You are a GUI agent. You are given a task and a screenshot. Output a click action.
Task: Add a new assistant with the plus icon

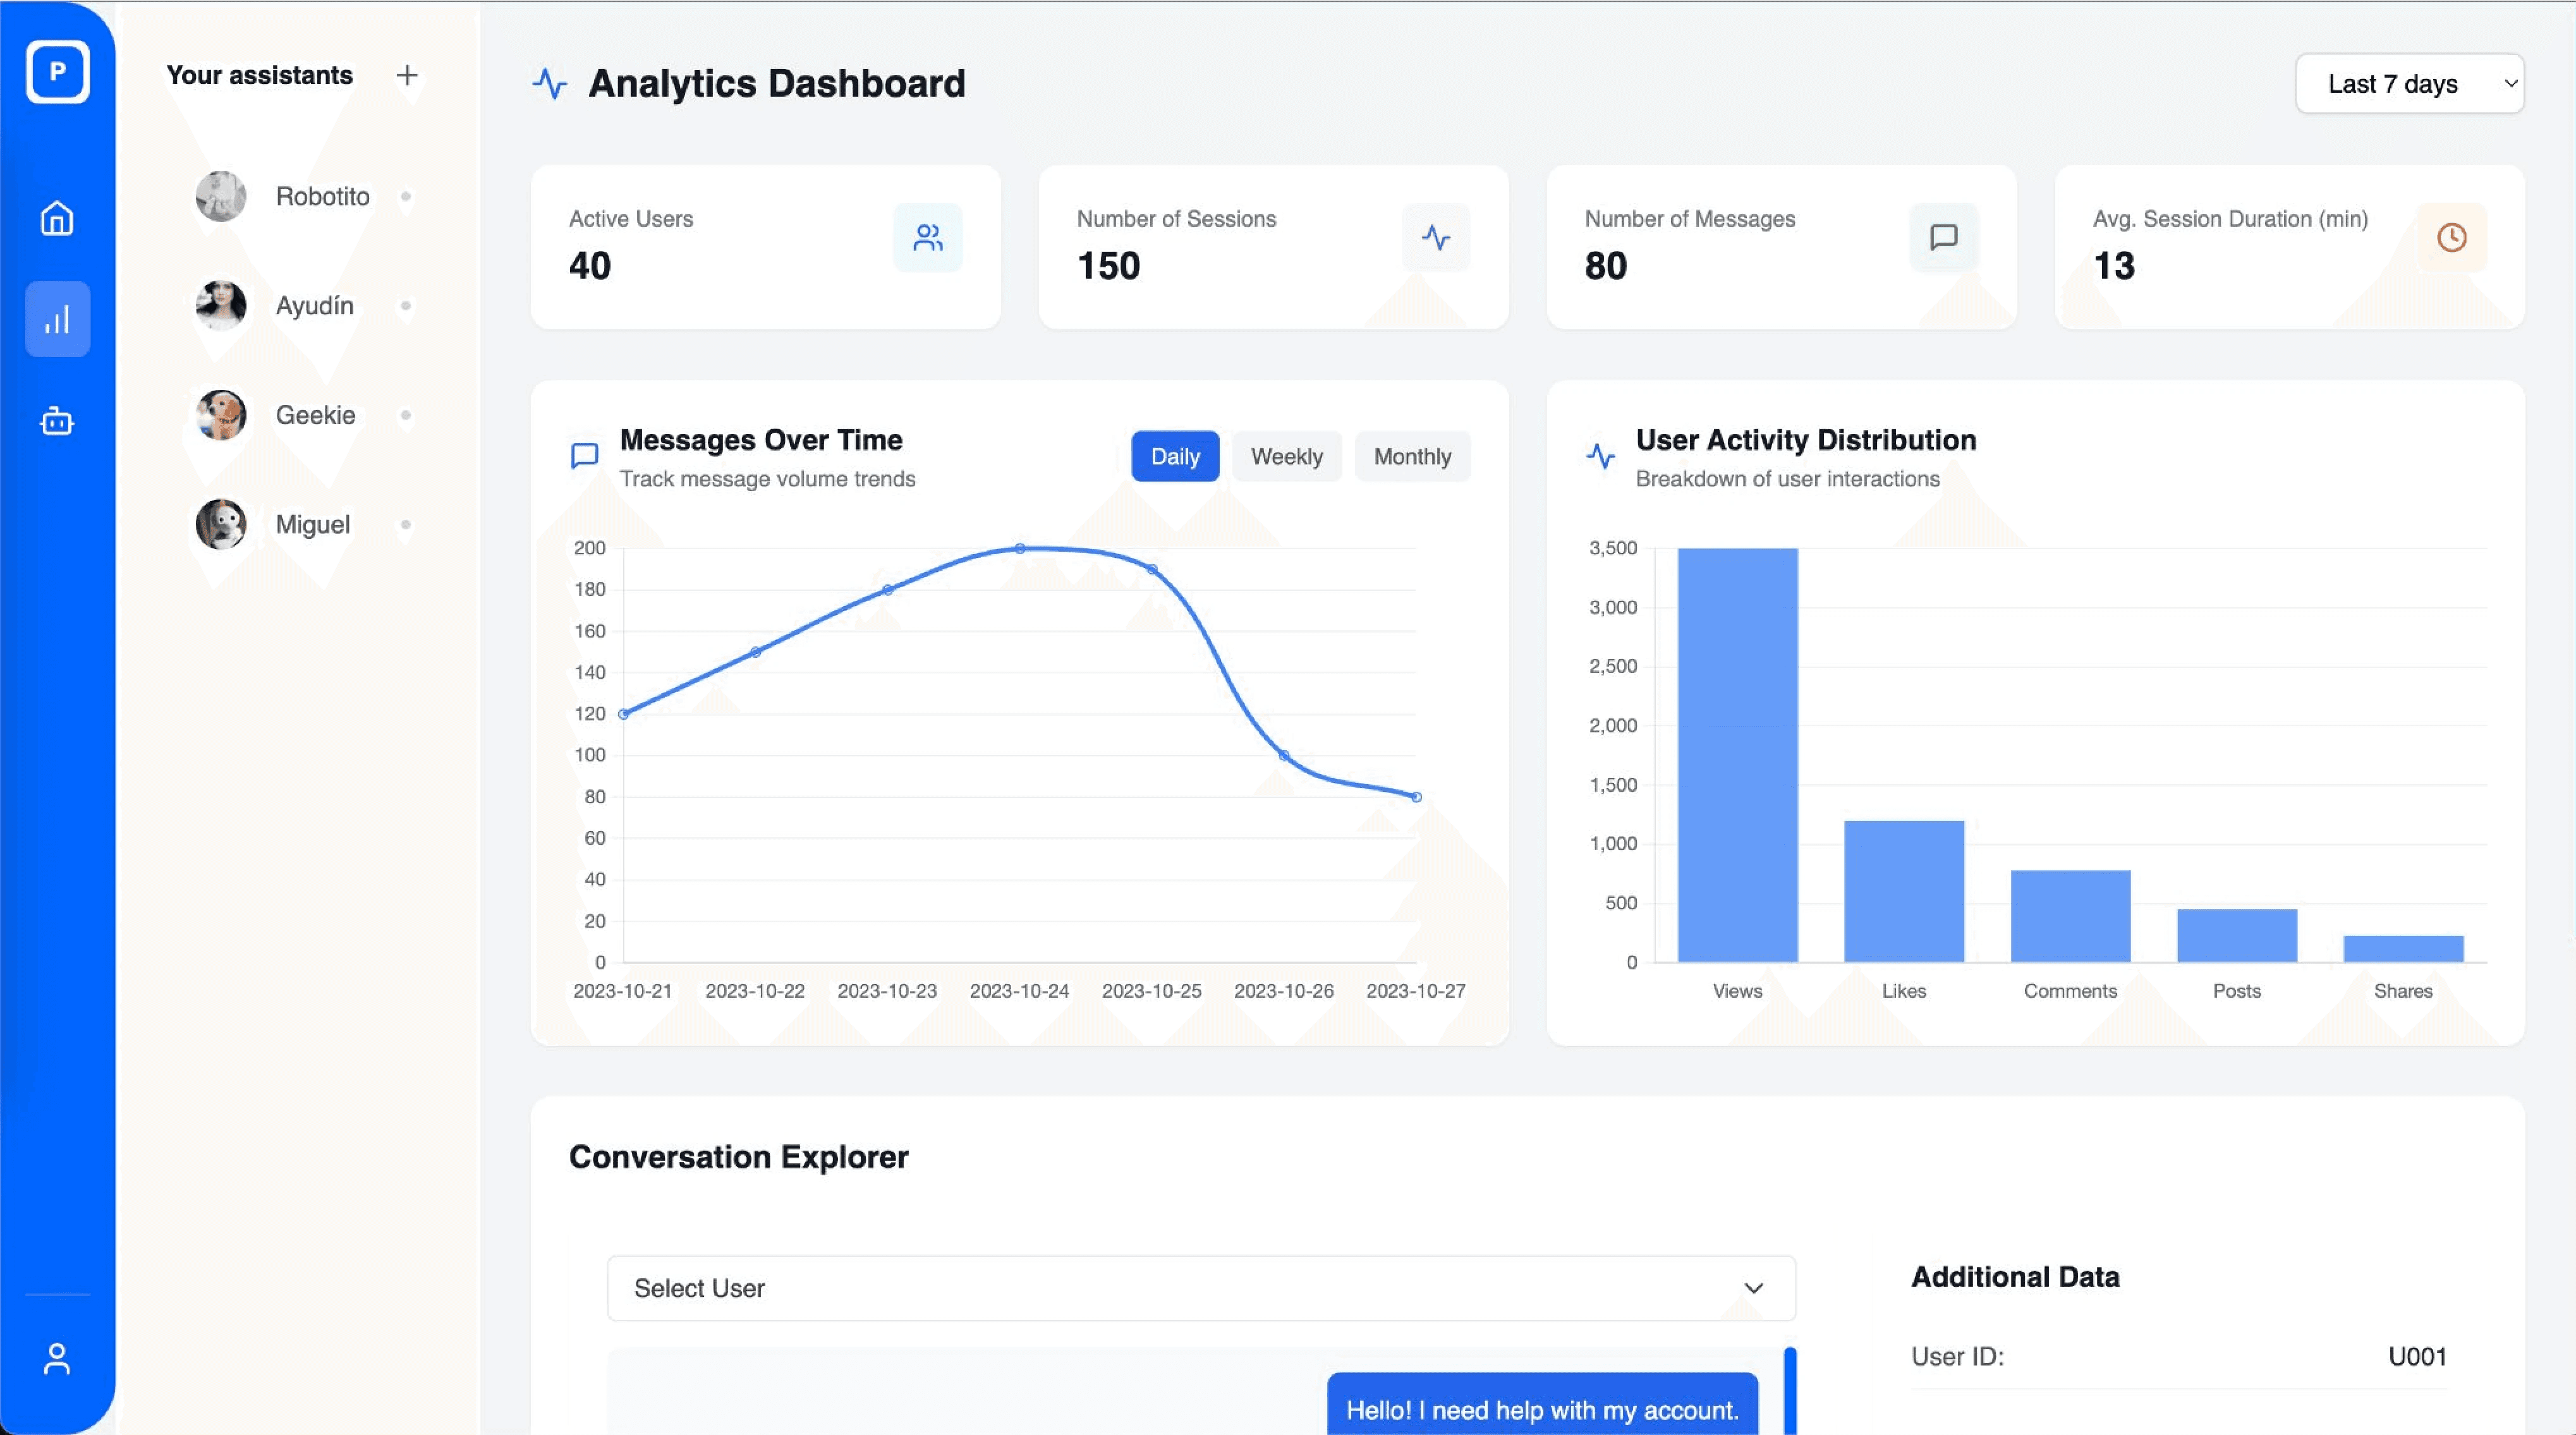407,75
